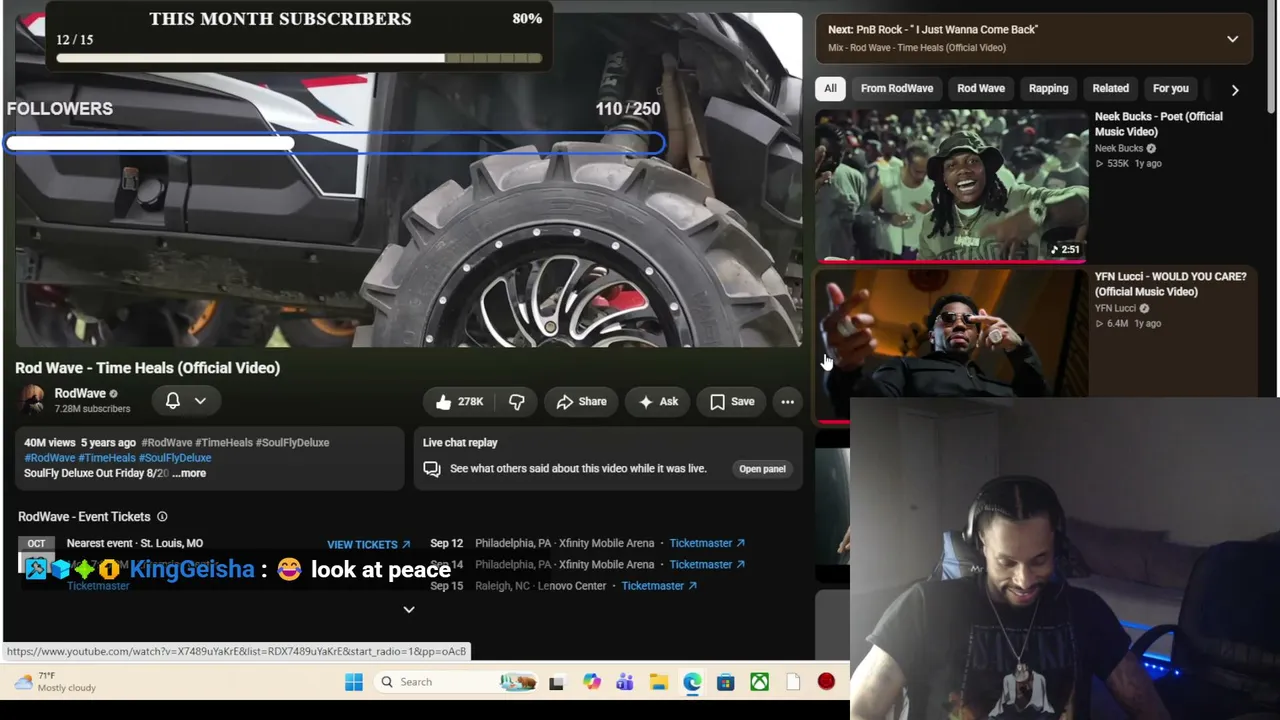This screenshot has width=1280, height=720.
Task: Click the Event Tickets info icon
Action: click(x=162, y=517)
